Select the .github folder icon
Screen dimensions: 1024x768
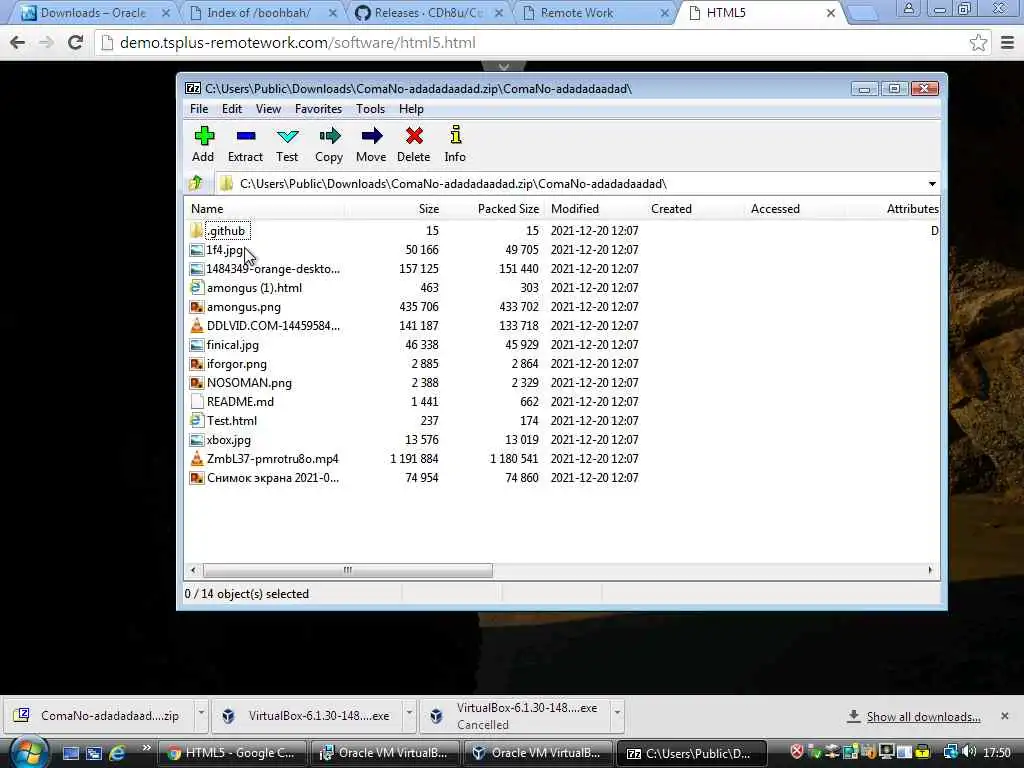coord(196,231)
